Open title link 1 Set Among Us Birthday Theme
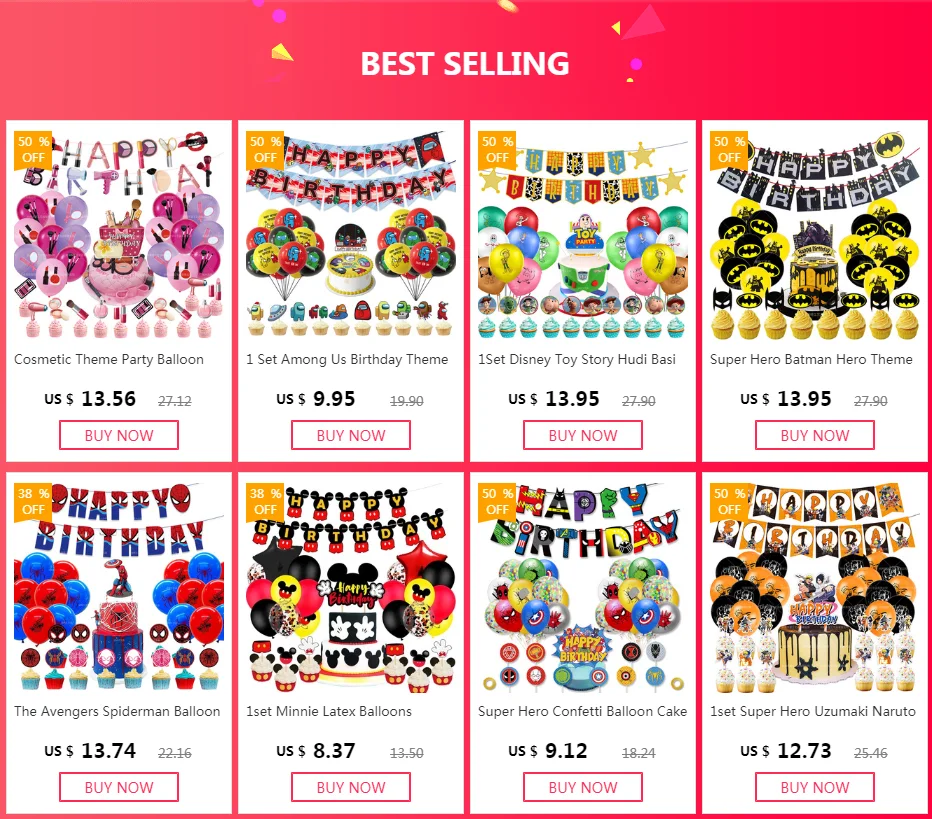The image size is (932, 819). pos(347,359)
